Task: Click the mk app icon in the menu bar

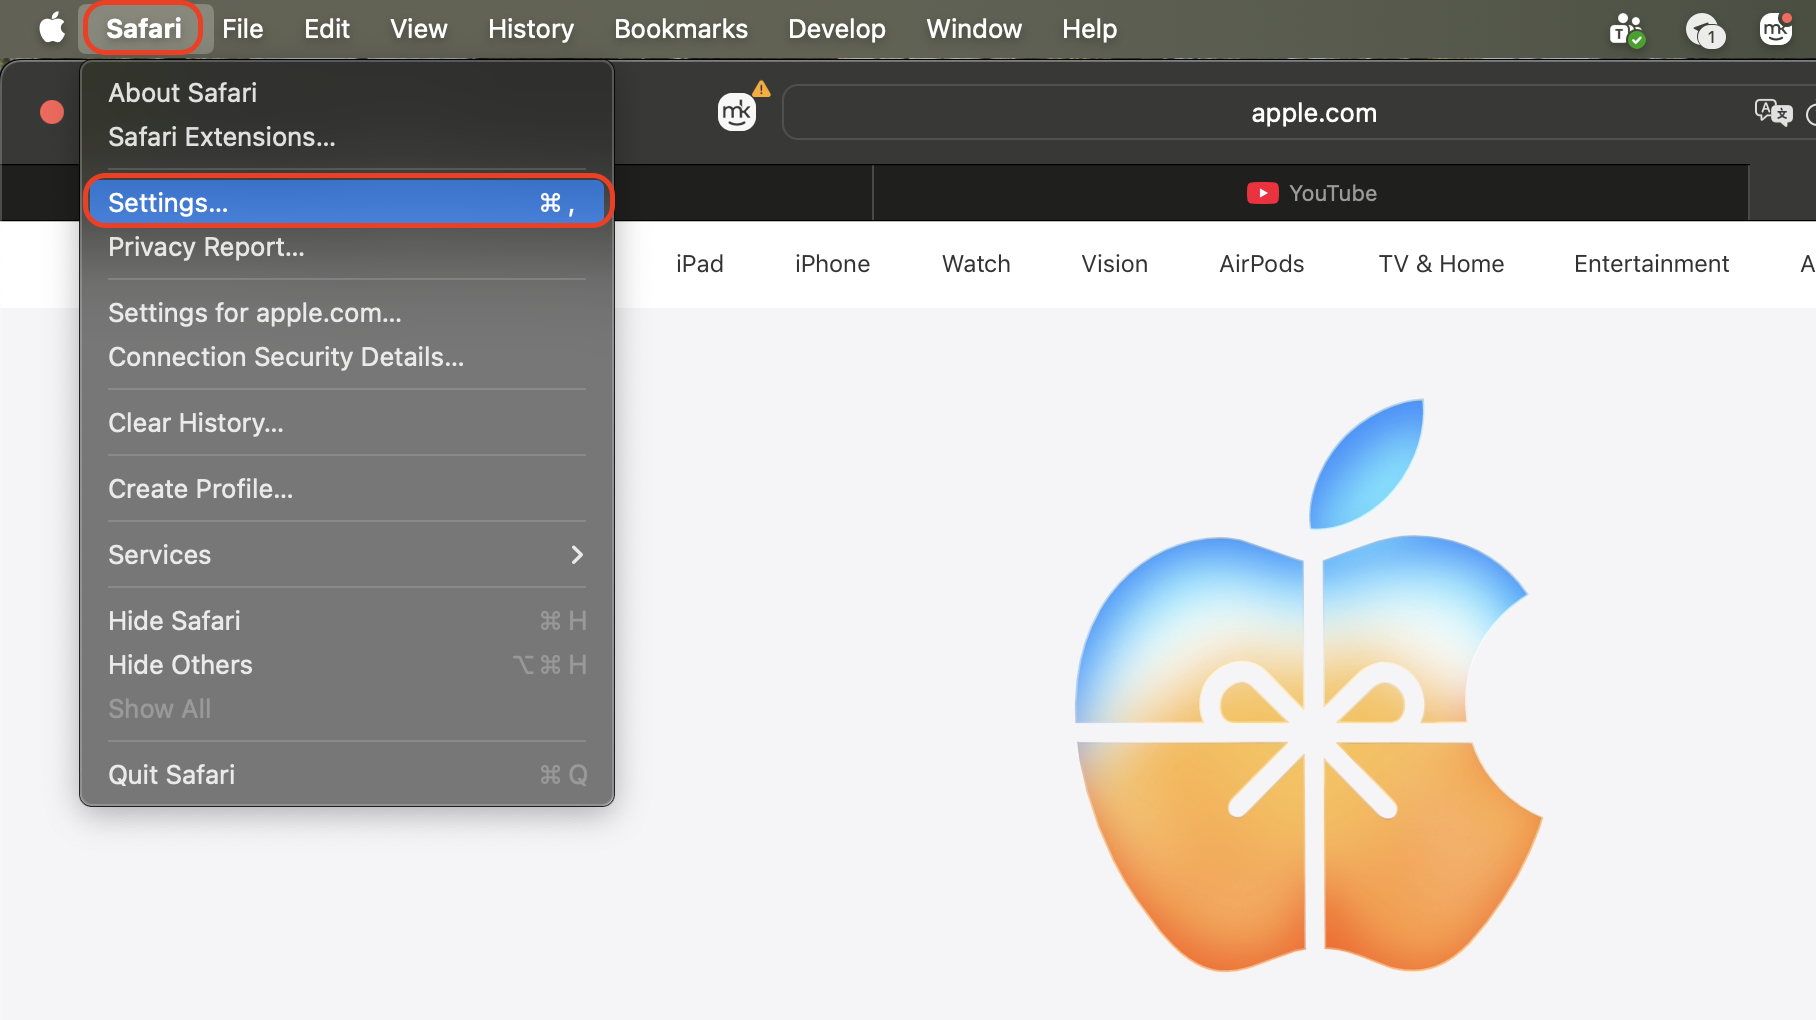Action: pyautogui.click(x=1775, y=29)
